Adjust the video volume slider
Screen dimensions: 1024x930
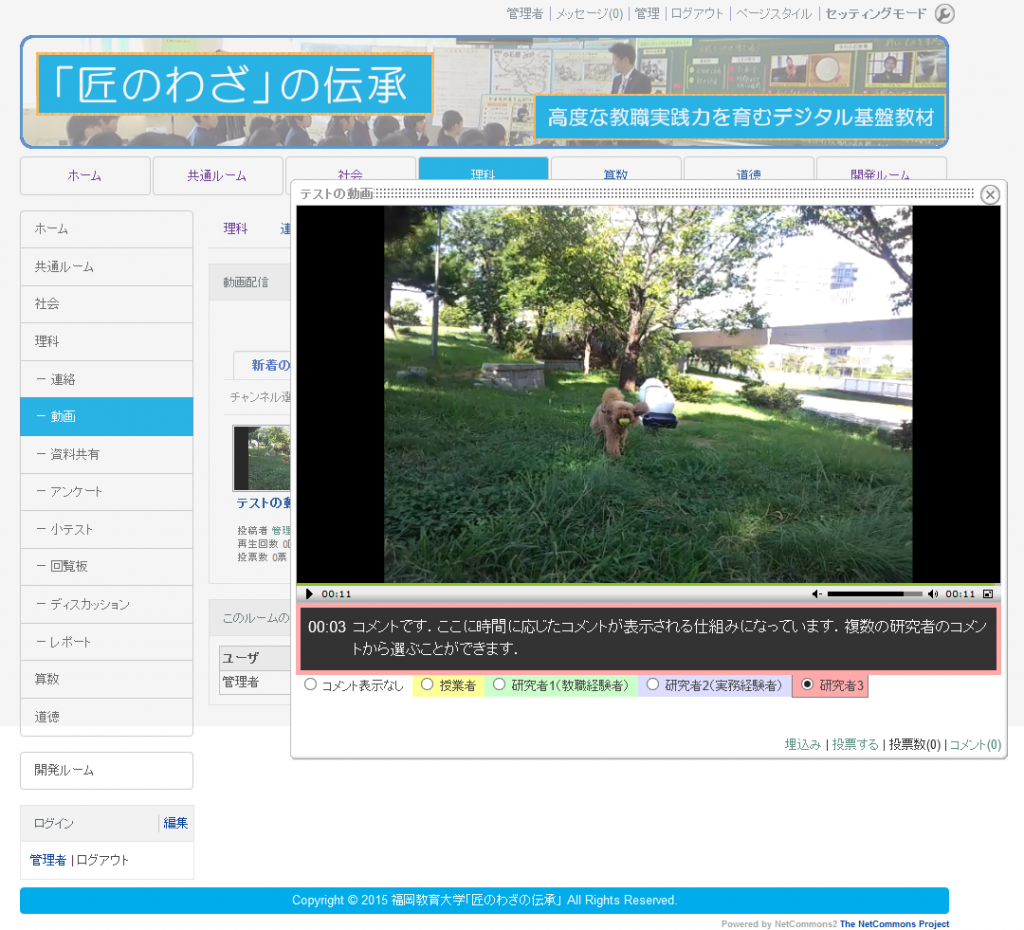pos(874,594)
